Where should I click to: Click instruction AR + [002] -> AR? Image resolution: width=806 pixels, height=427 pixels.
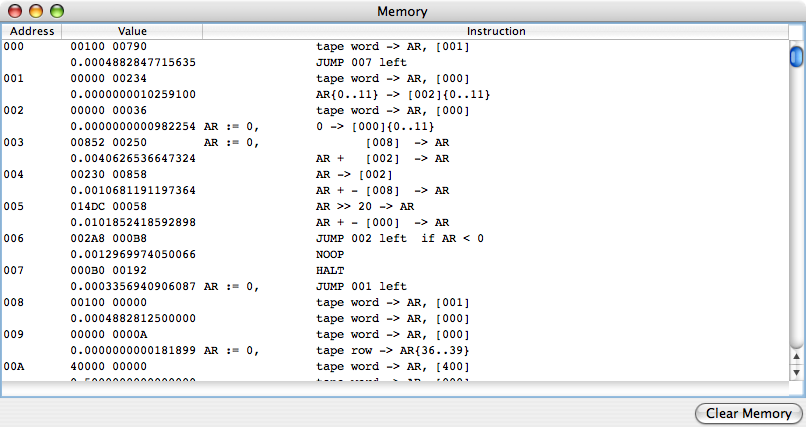click(x=382, y=158)
